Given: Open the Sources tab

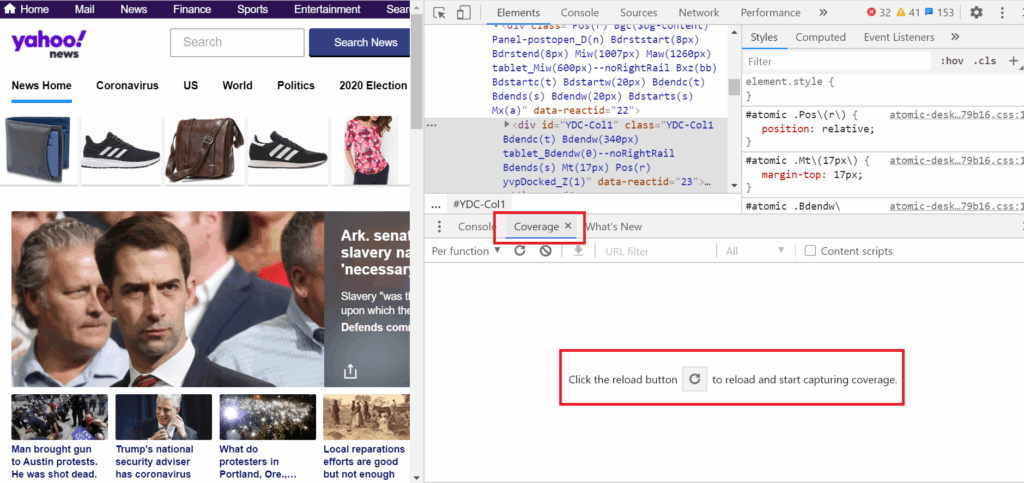Looking at the screenshot, I should coord(638,12).
